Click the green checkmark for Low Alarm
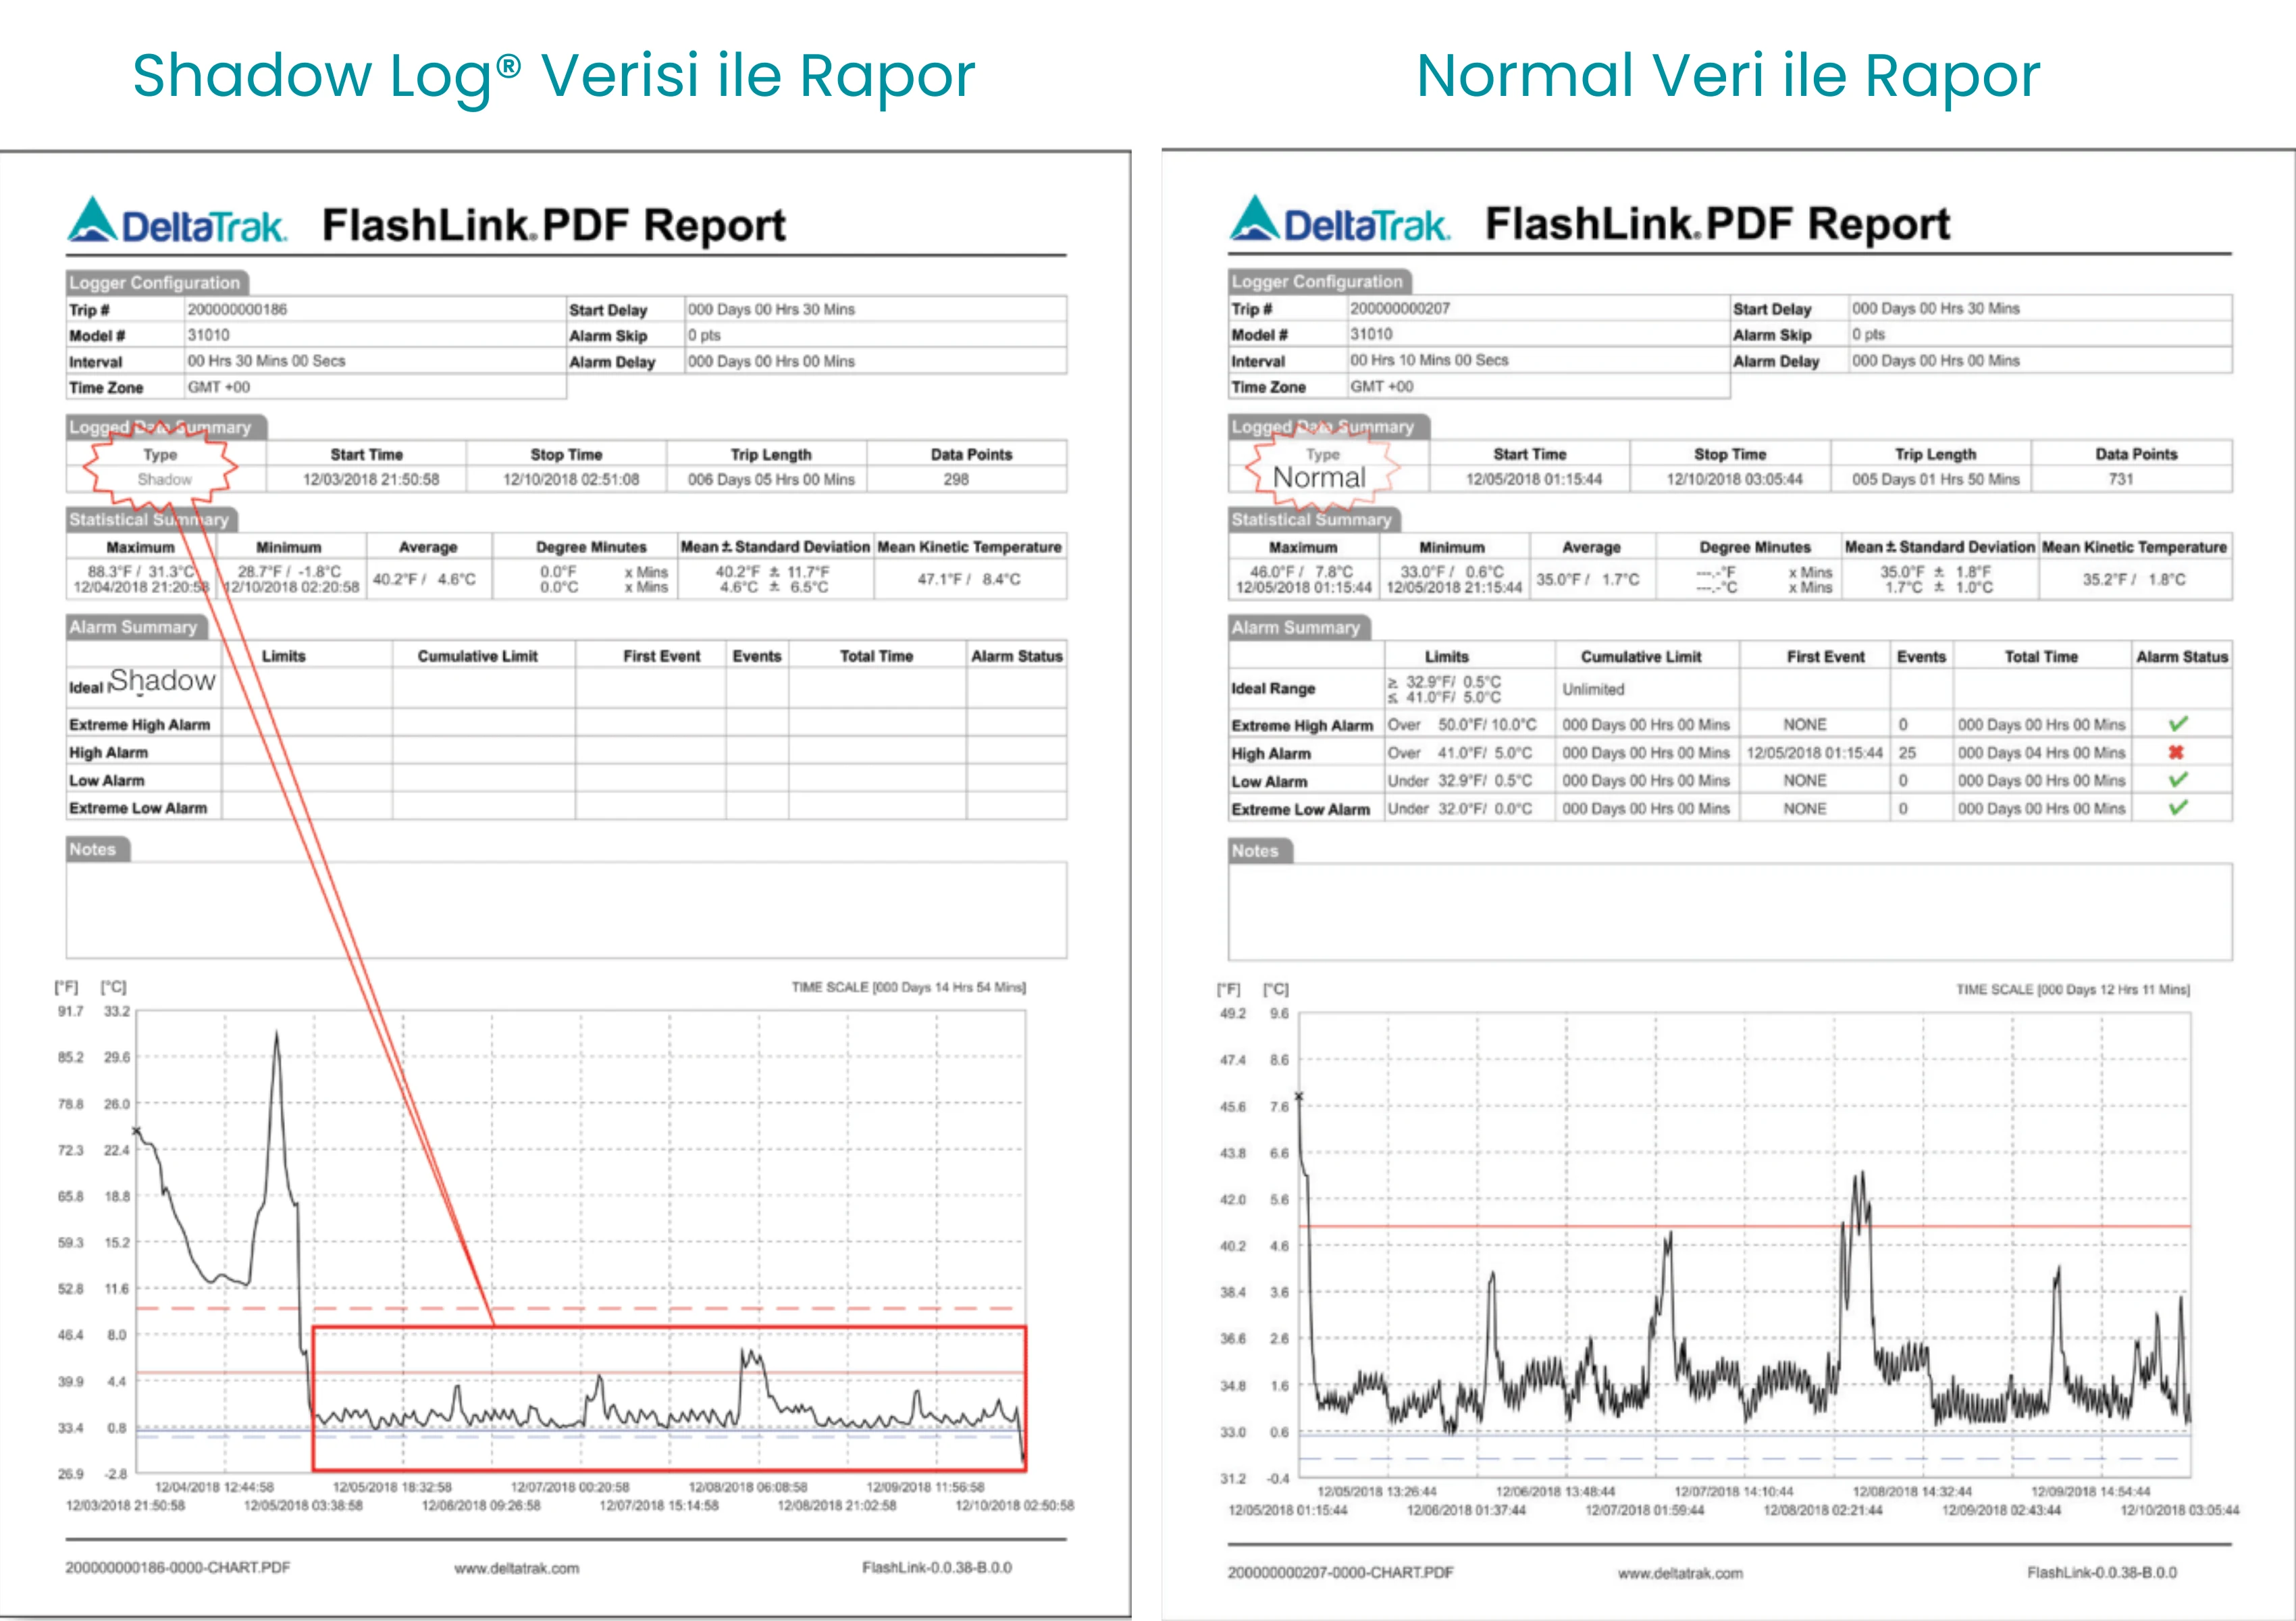This screenshot has width=2296, height=1621. click(x=2178, y=779)
